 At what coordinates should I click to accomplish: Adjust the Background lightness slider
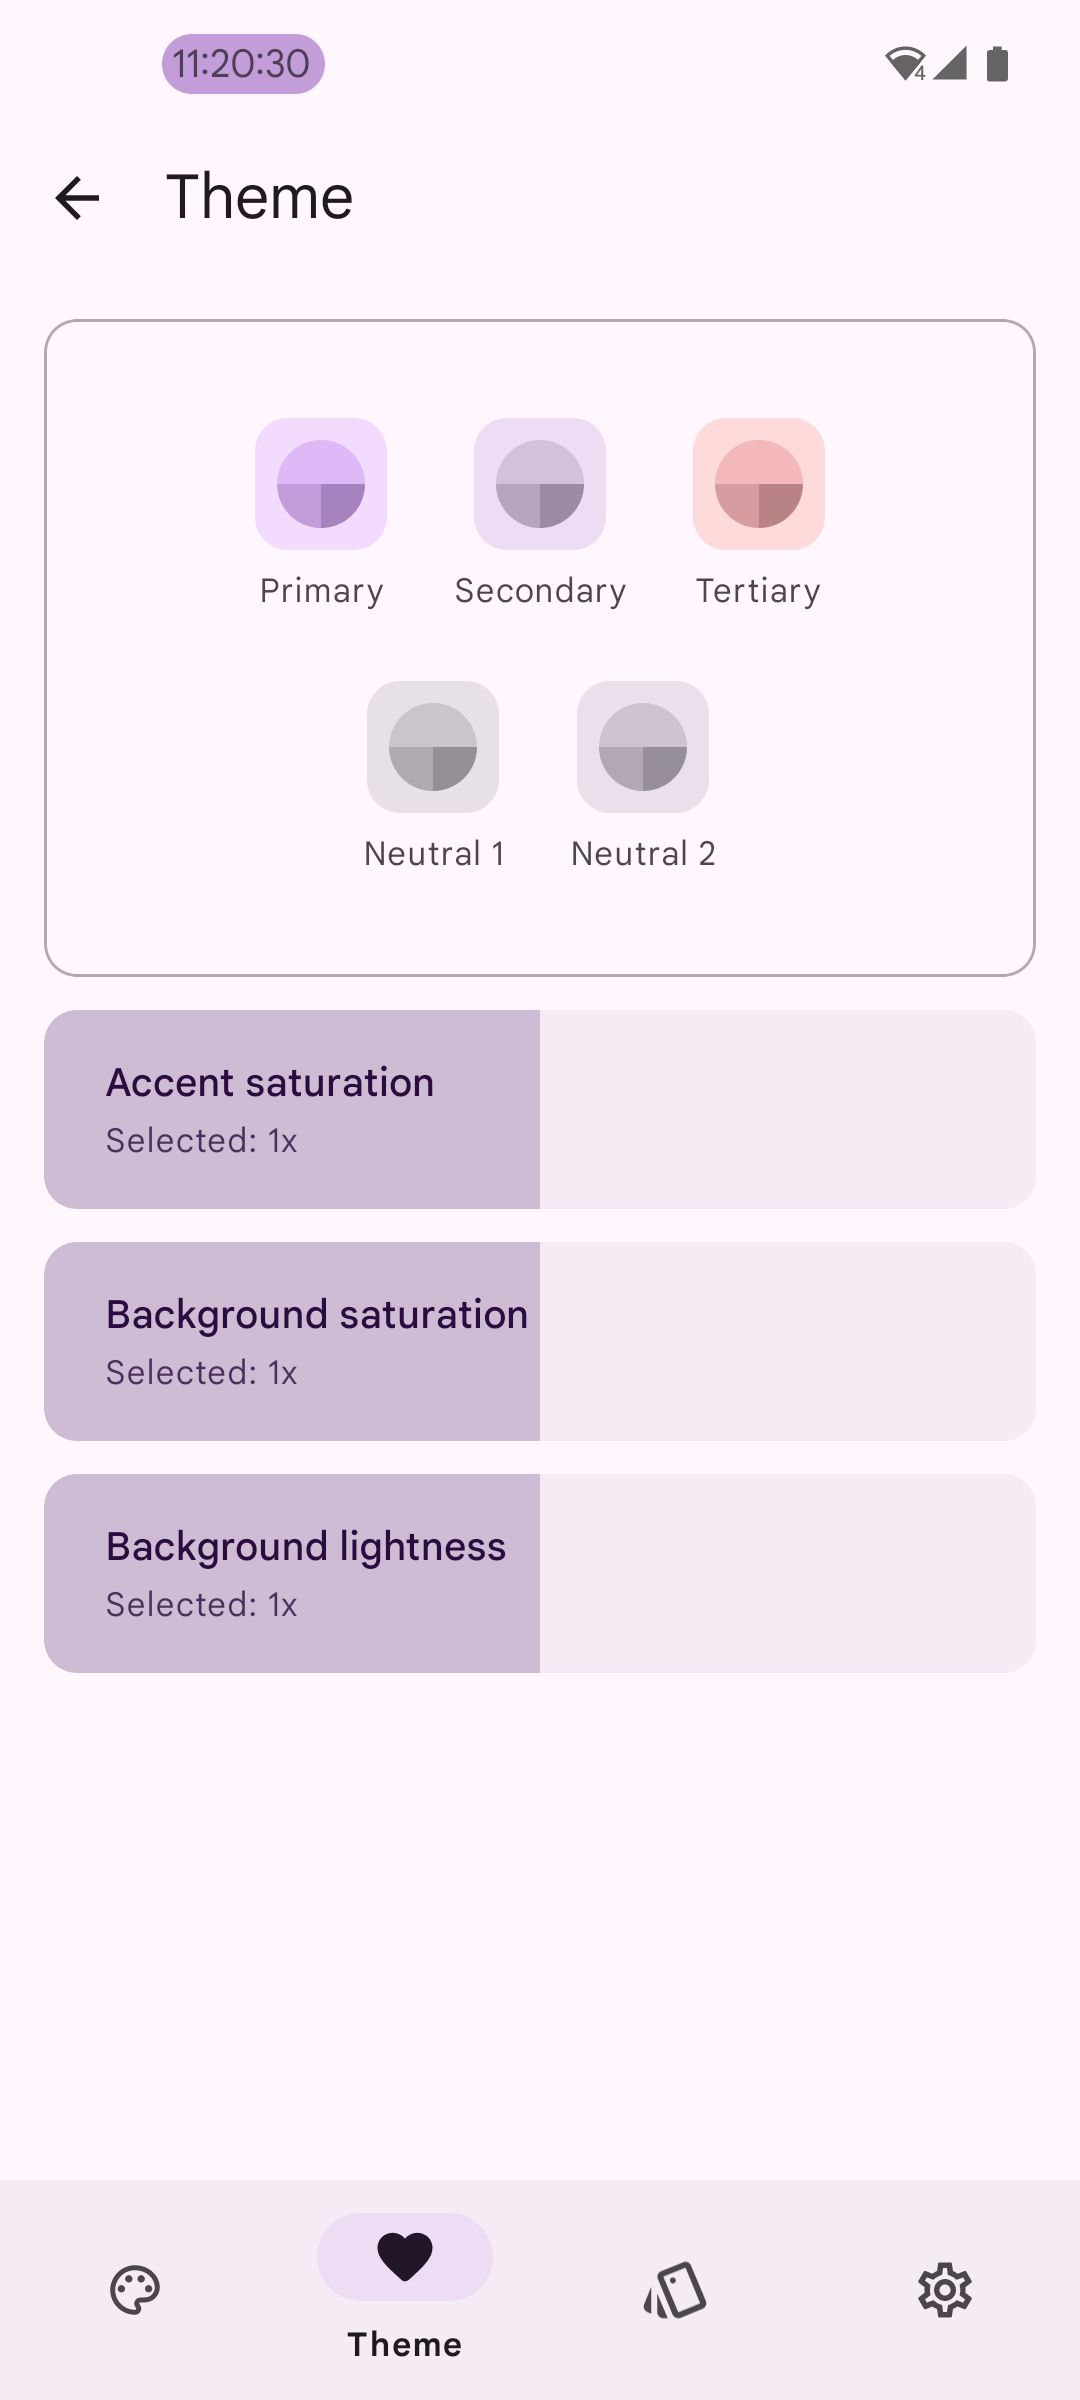[540, 1573]
